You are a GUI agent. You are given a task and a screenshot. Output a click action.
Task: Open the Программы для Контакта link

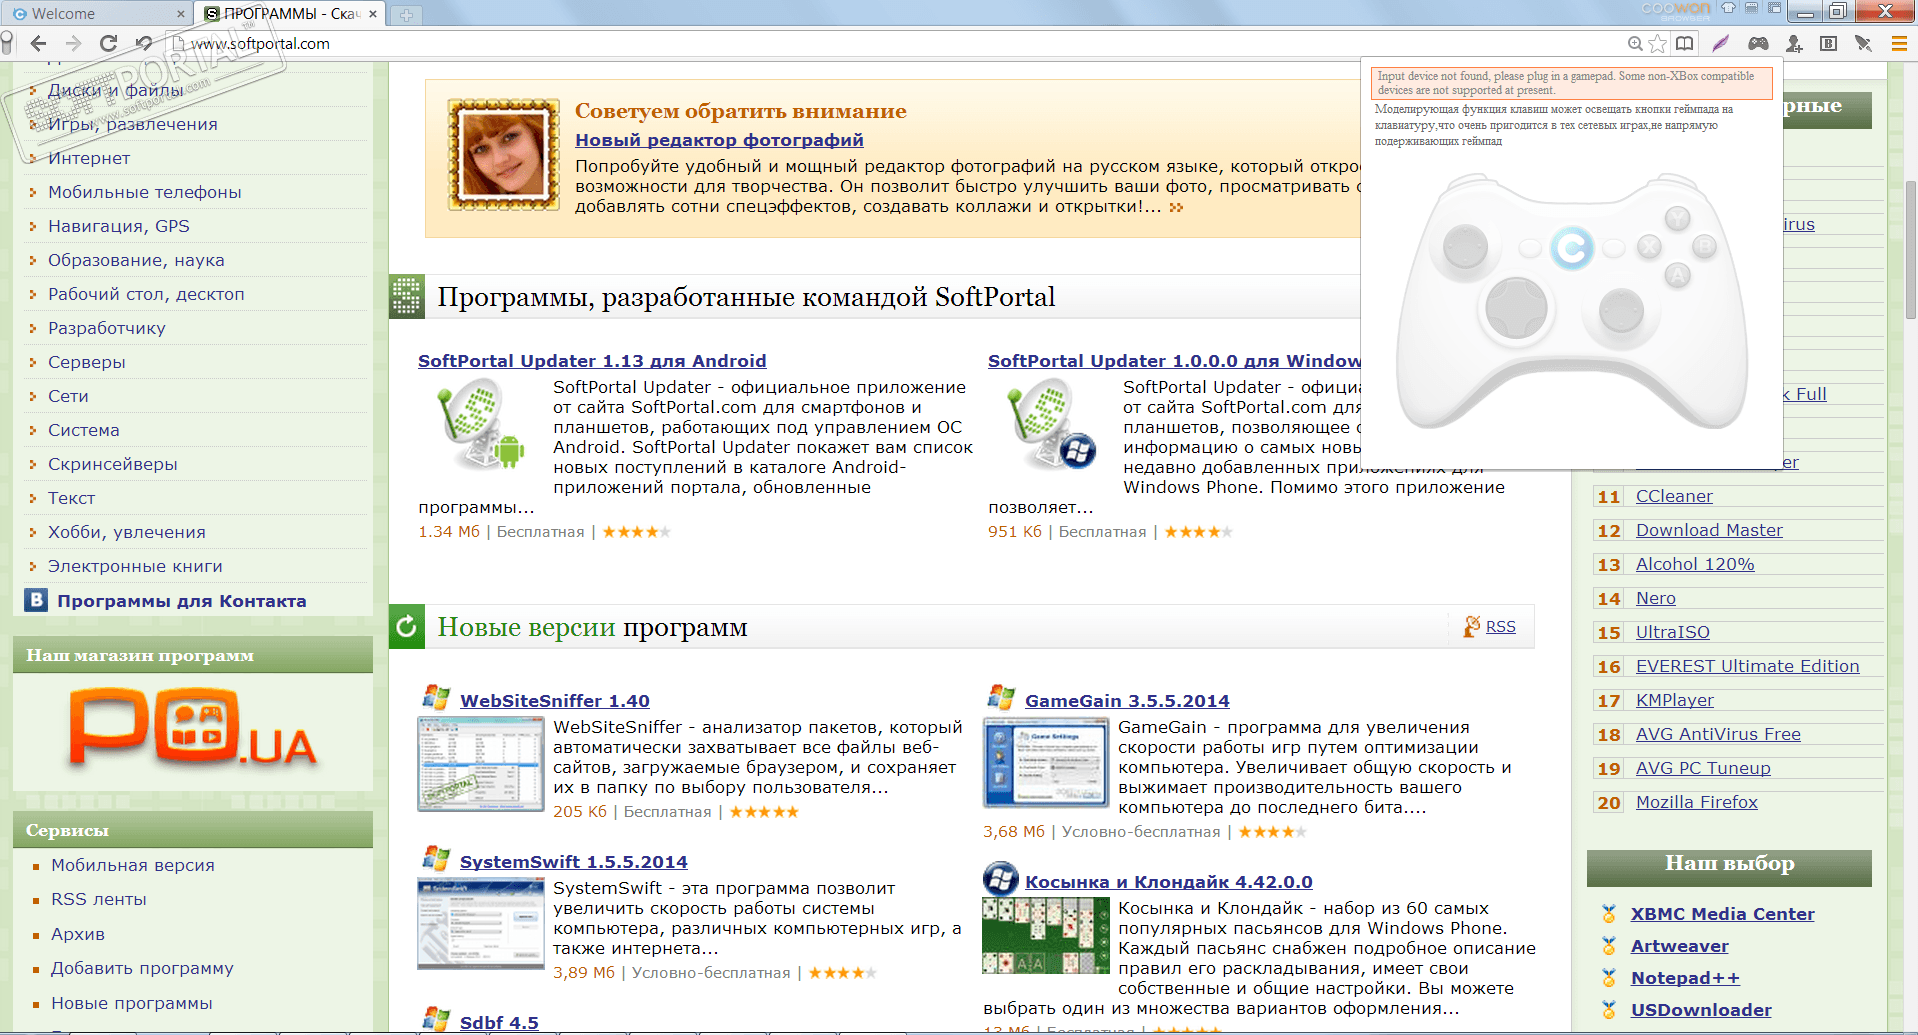click(x=182, y=601)
